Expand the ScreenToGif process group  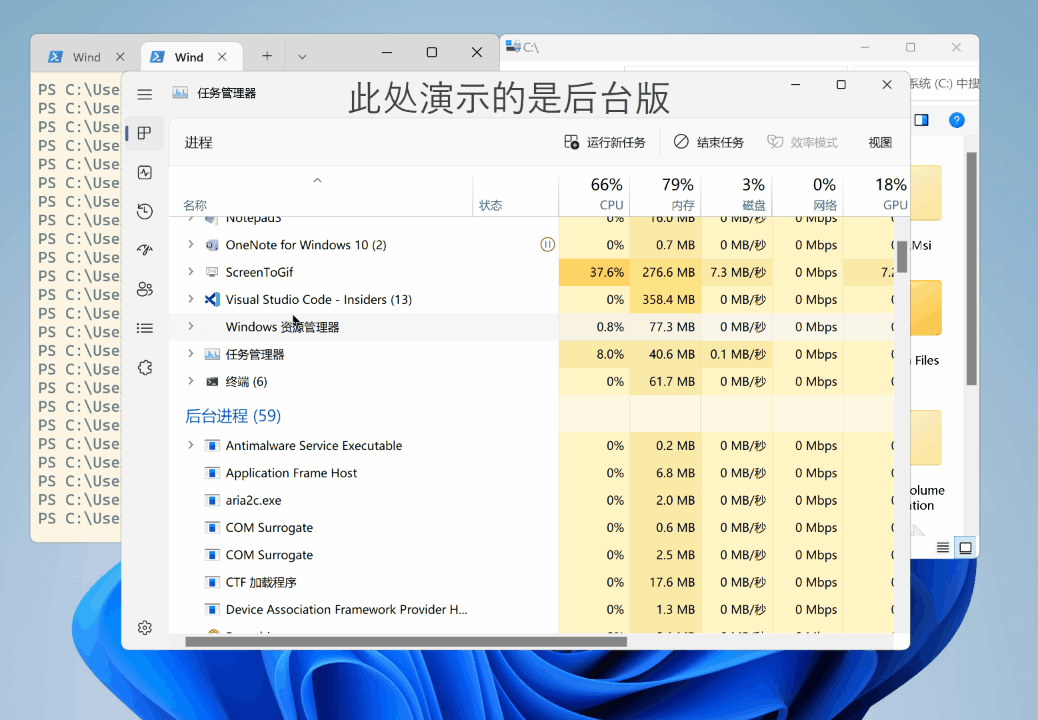[x=191, y=271]
